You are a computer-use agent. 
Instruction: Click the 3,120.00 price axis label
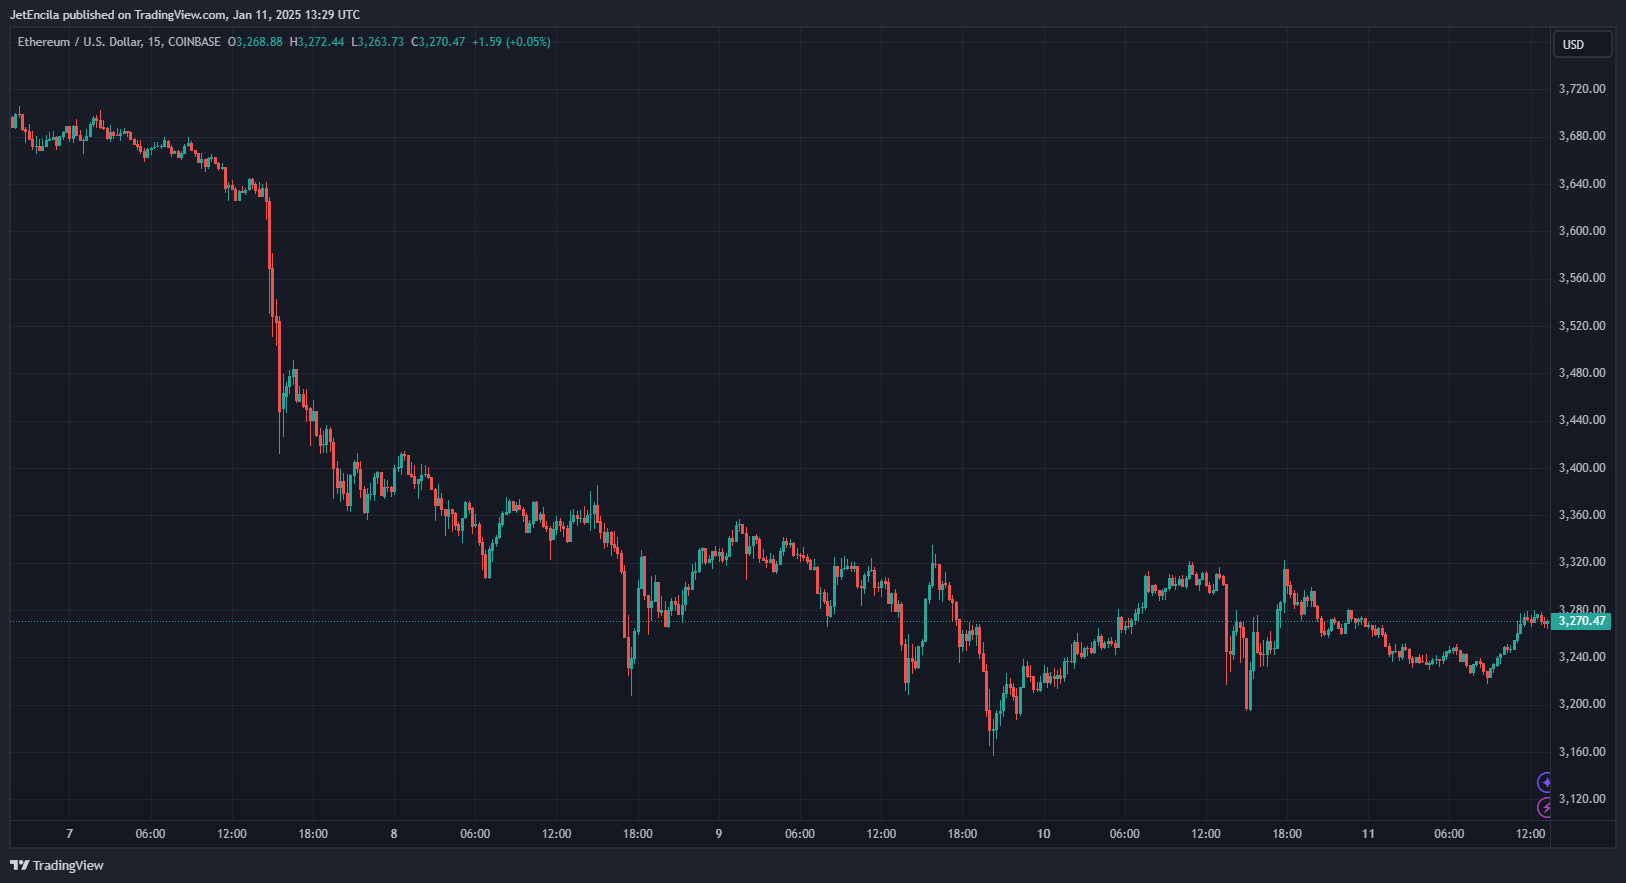point(1582,799)
